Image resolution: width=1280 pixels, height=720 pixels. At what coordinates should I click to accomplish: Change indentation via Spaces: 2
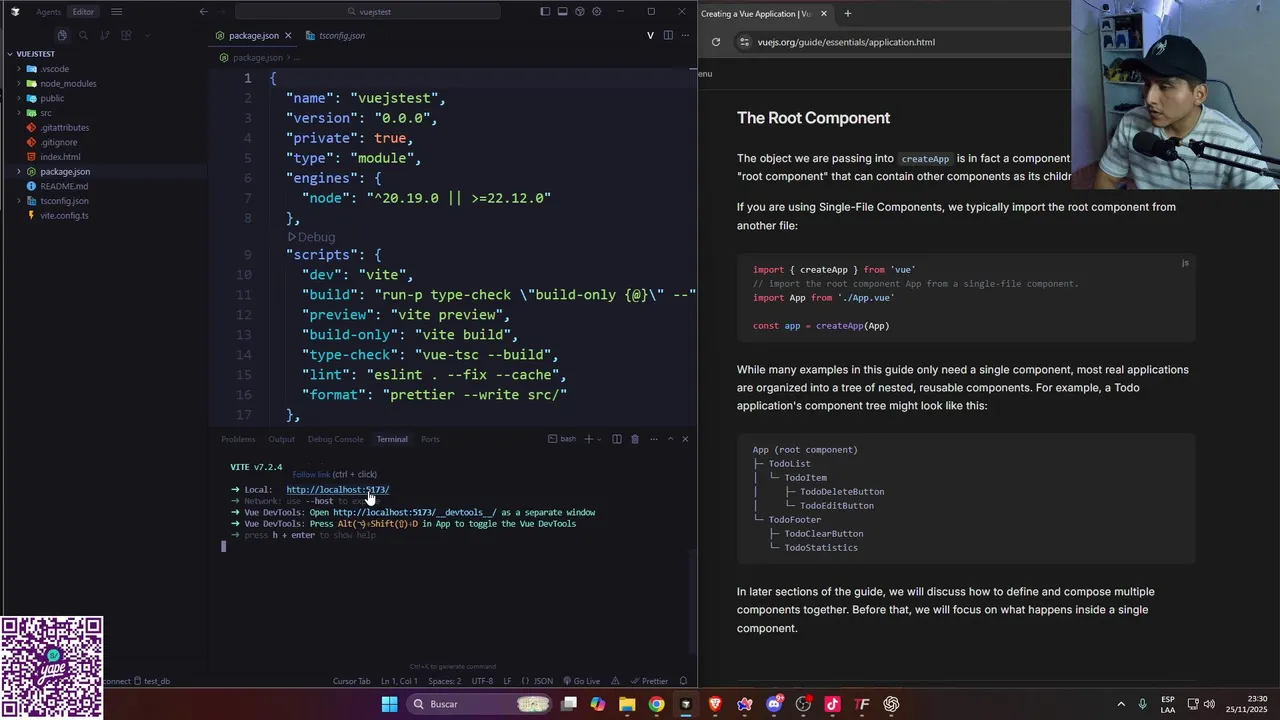pyautogui.click(x=445, y=681)
